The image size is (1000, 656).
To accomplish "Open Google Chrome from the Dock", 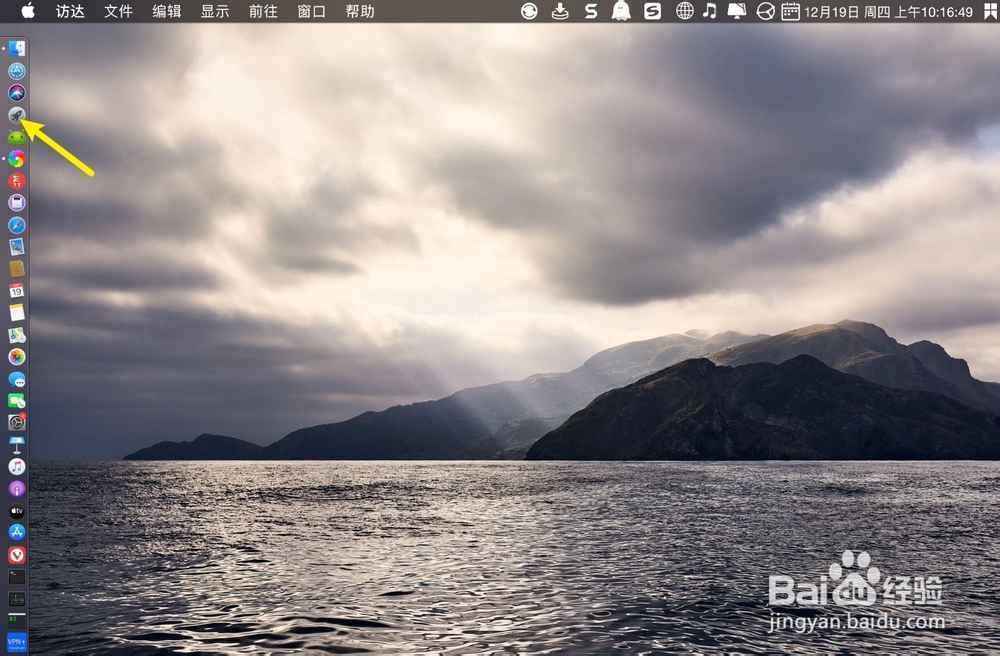I will click(16, 157).
